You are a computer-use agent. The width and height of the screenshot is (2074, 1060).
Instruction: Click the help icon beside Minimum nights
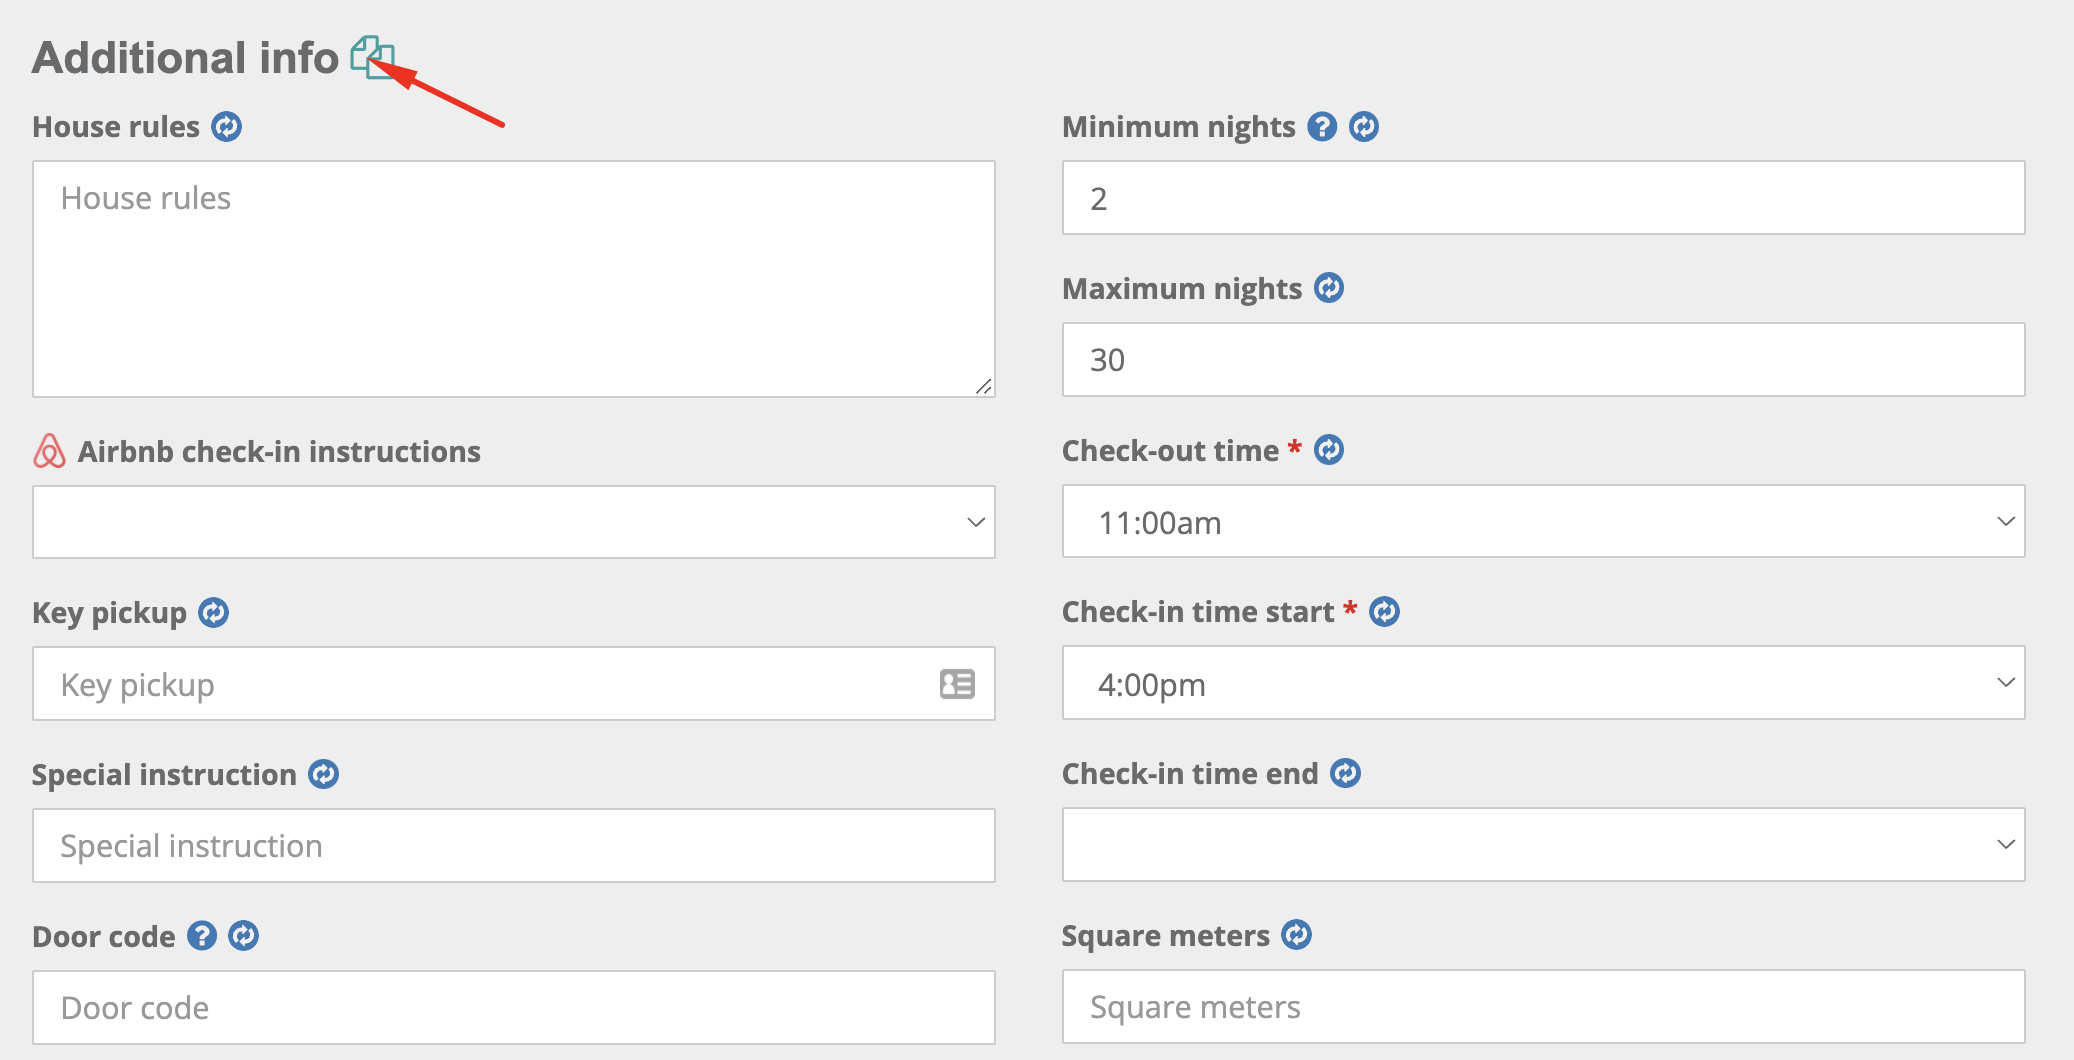(1322, 127)
